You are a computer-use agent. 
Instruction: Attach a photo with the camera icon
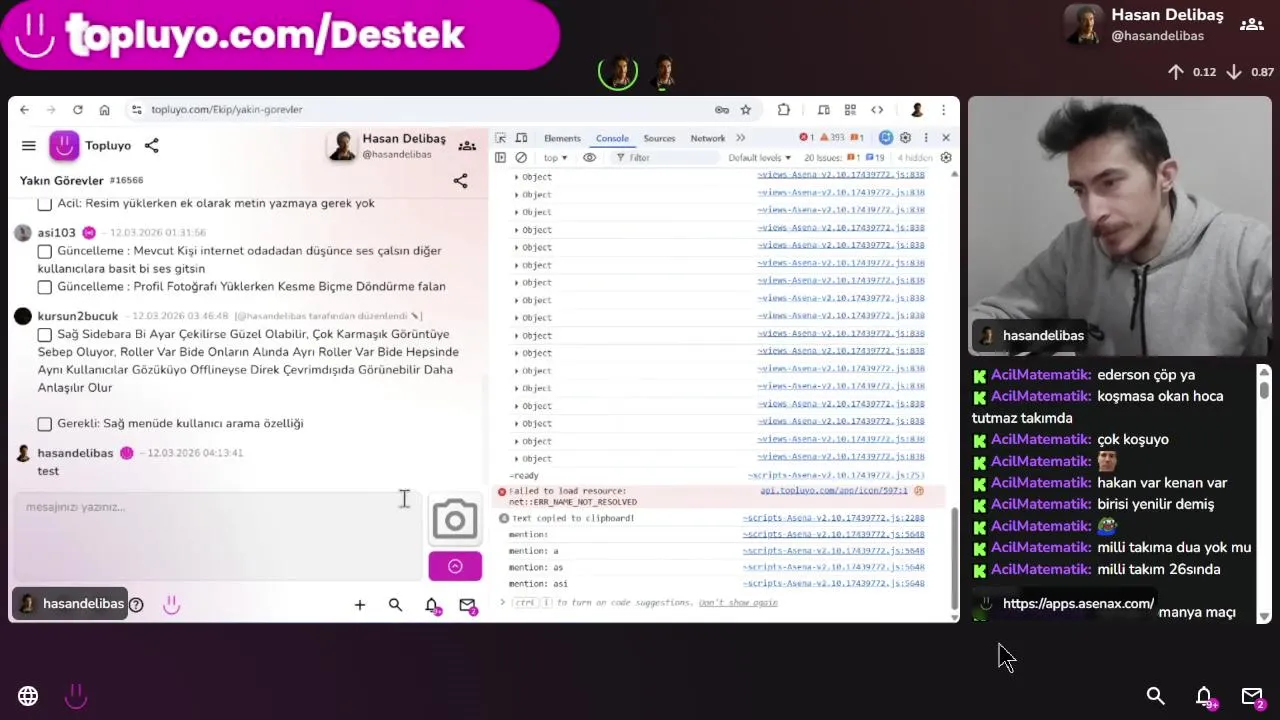tap(455, 520)
